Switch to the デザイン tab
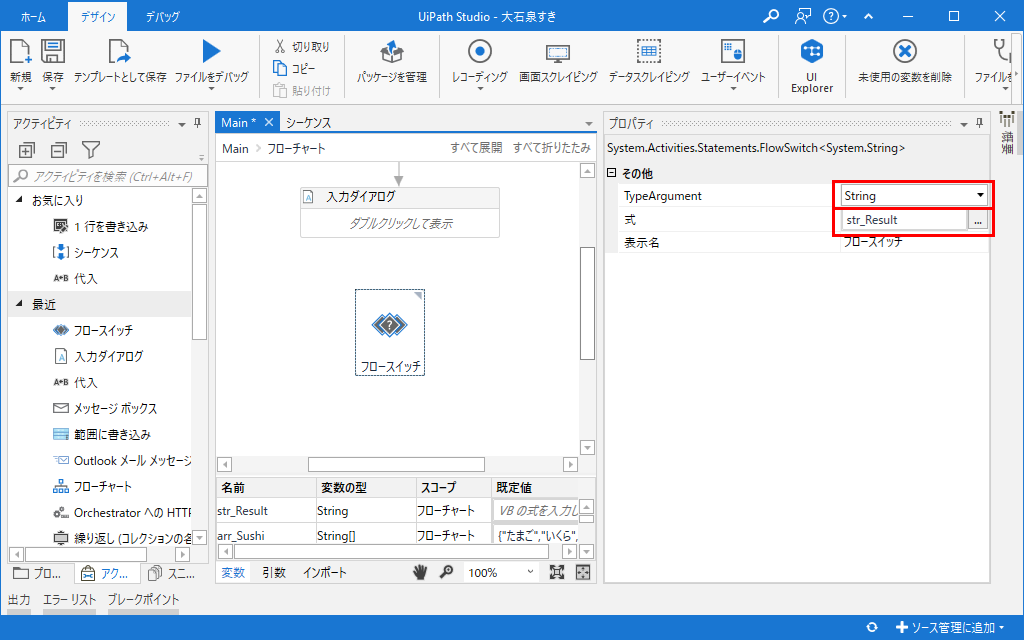Image resolution: width=1024 pixels, height=640 pixels. pyautogui.click(x=98, y=17)
